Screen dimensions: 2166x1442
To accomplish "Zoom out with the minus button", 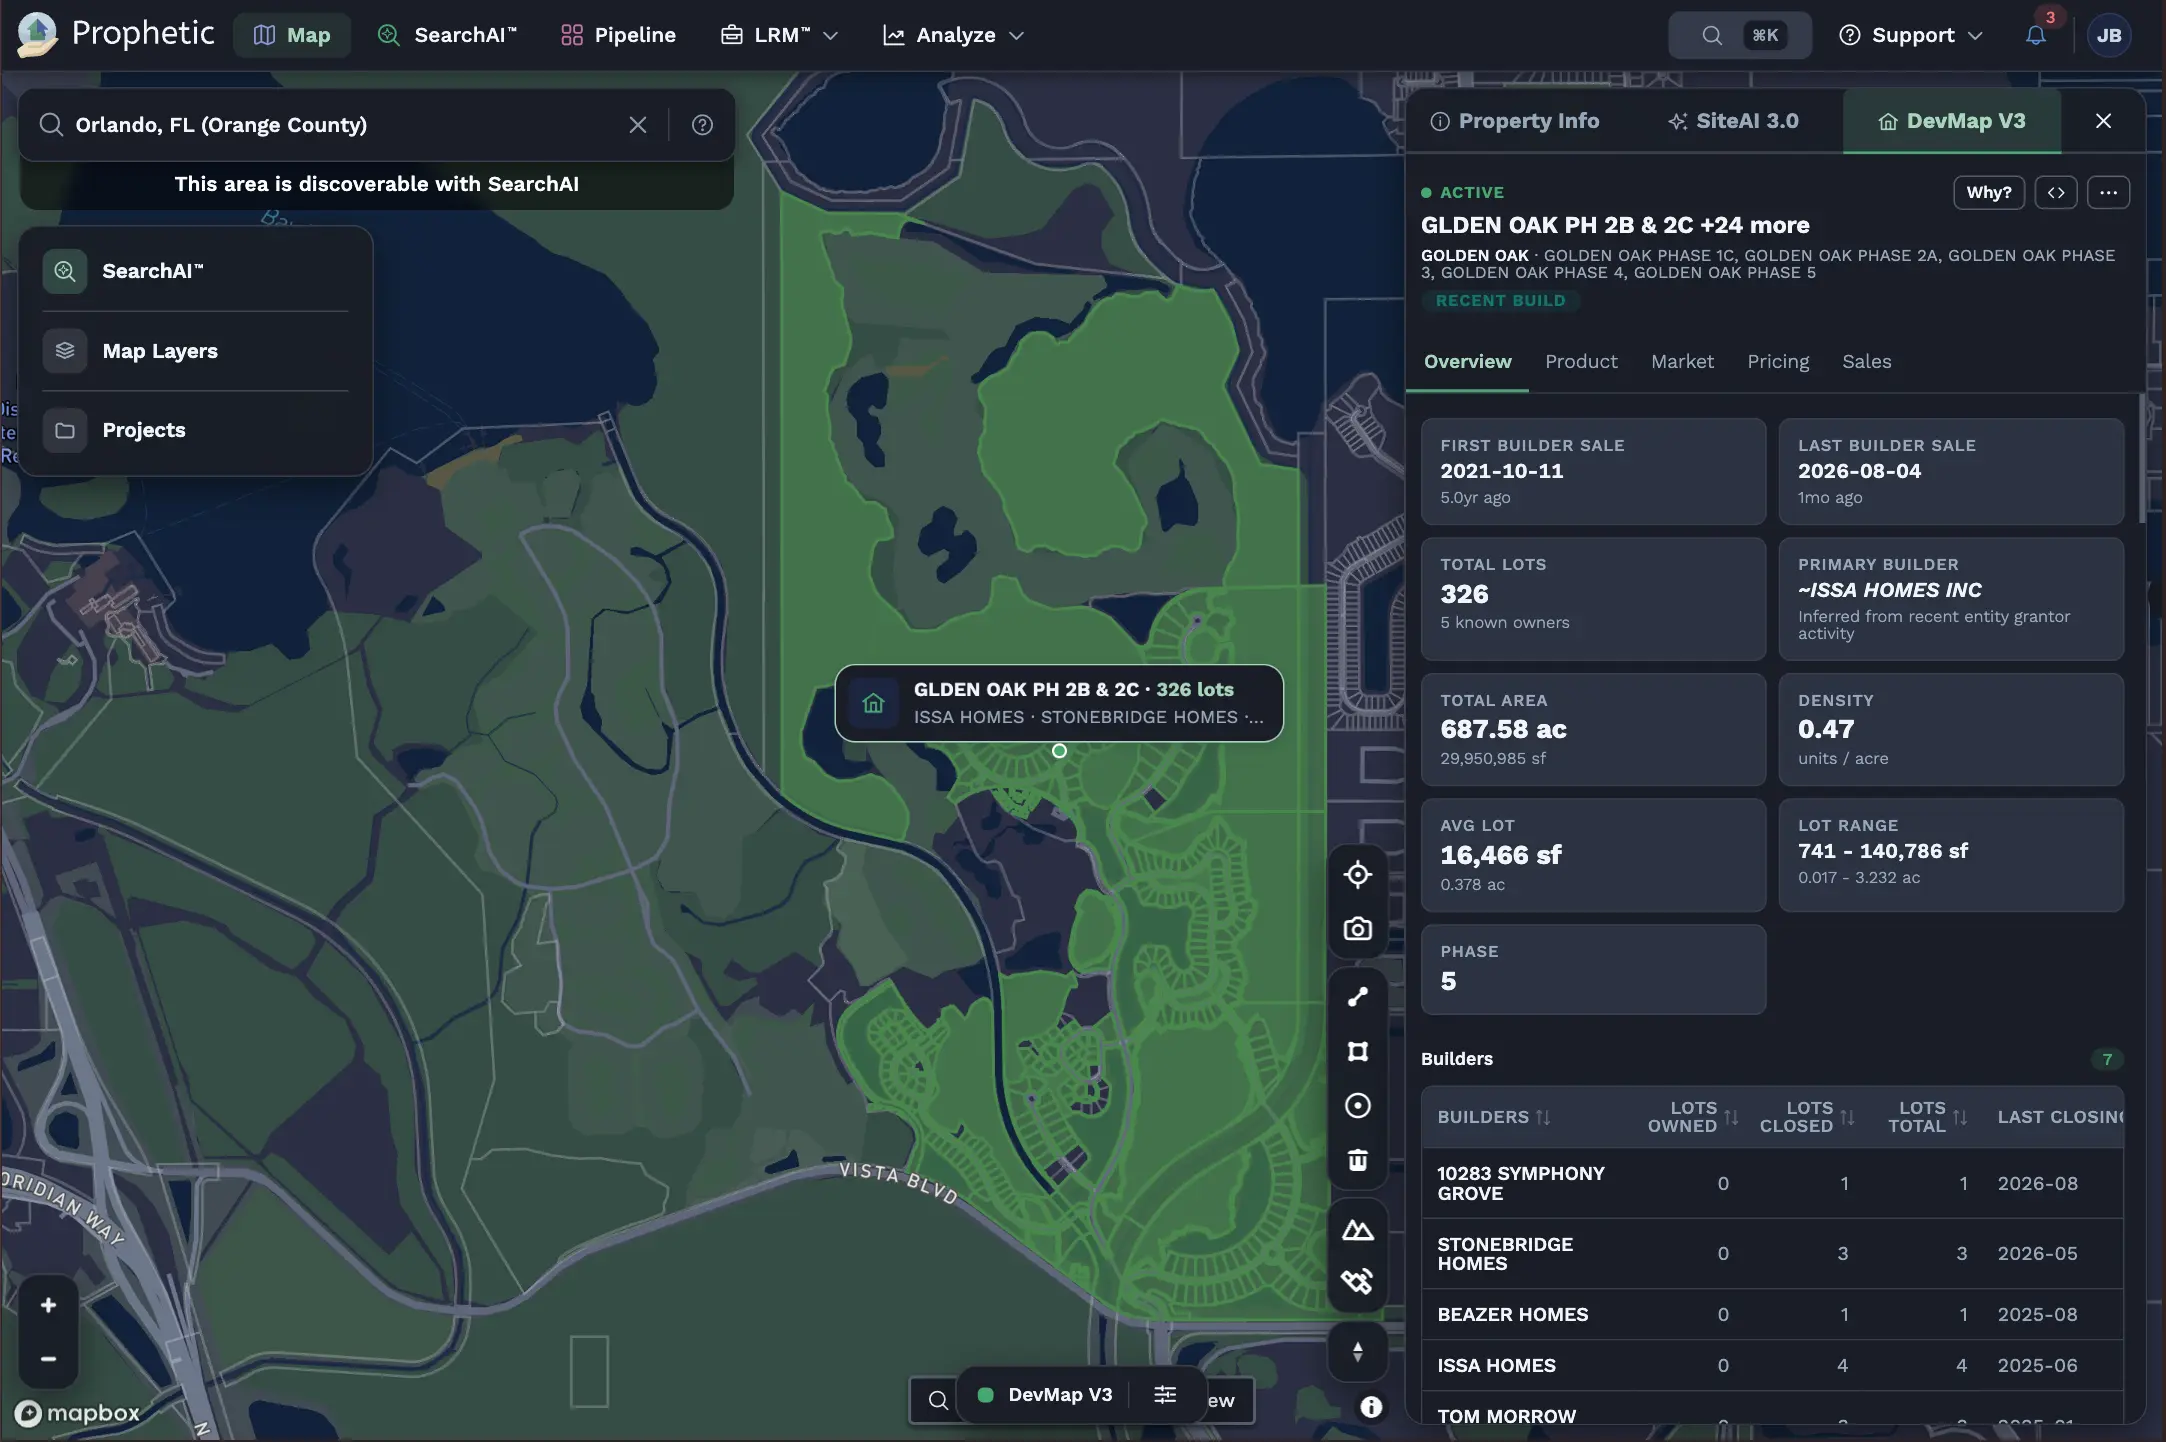I will pyautogui.click(x=48, y=1359).
